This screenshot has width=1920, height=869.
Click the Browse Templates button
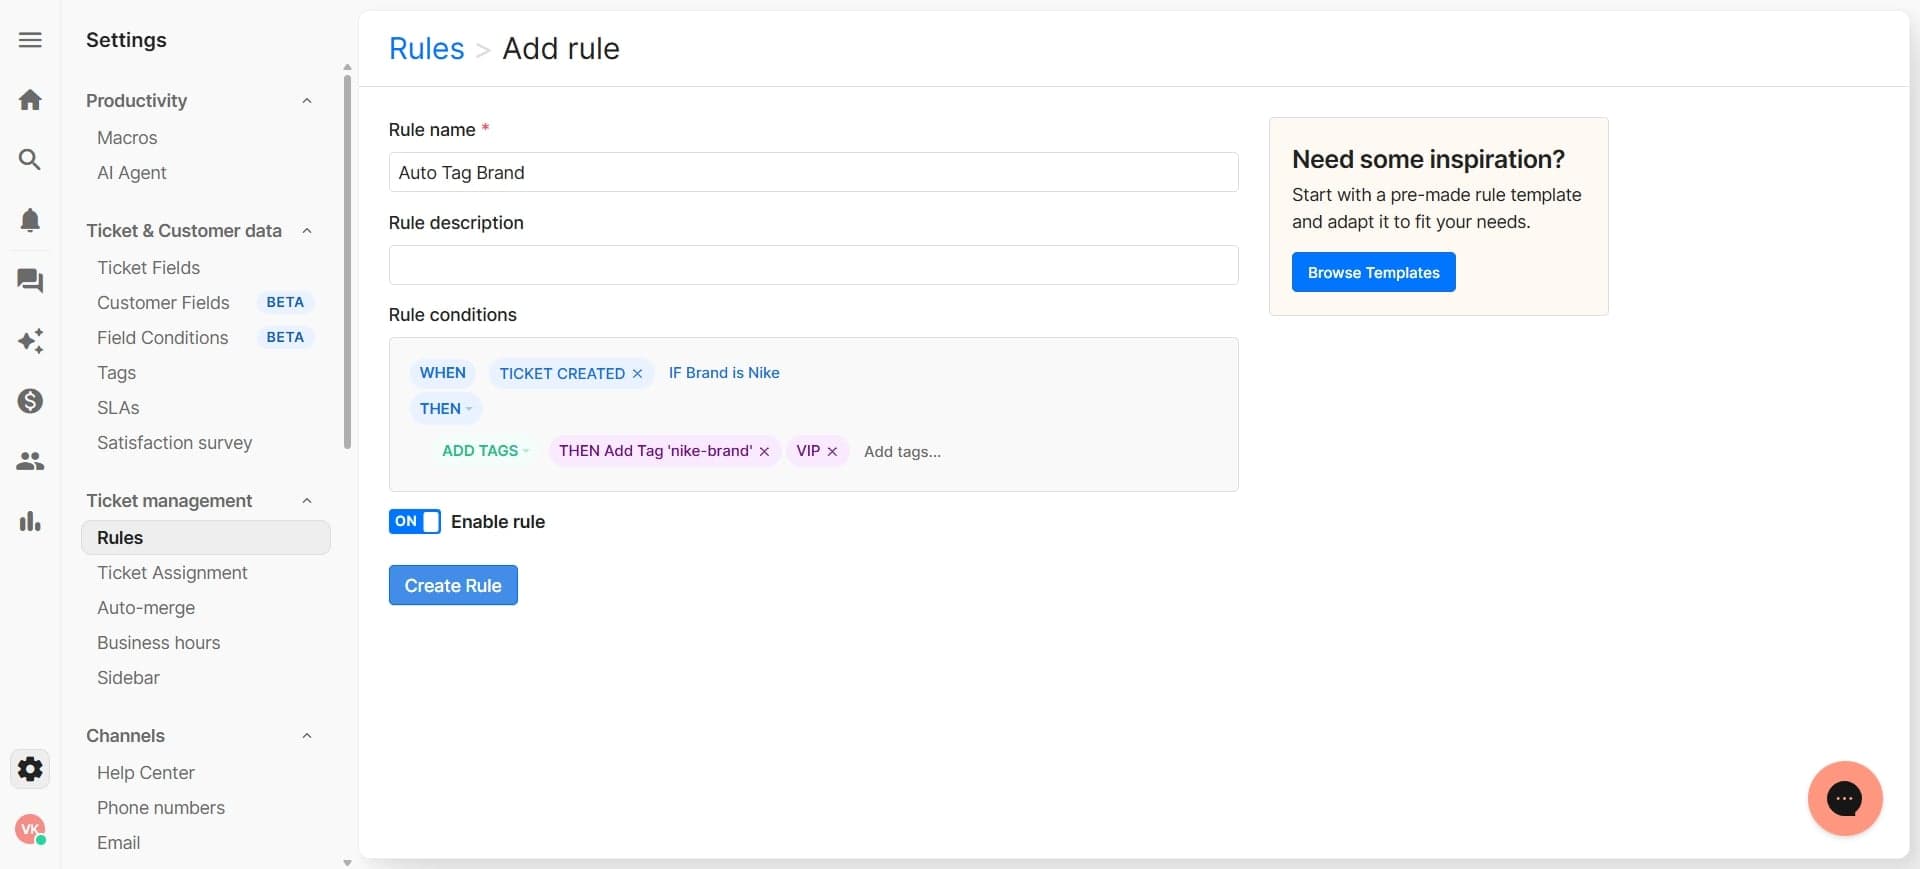click(1373, 273)
